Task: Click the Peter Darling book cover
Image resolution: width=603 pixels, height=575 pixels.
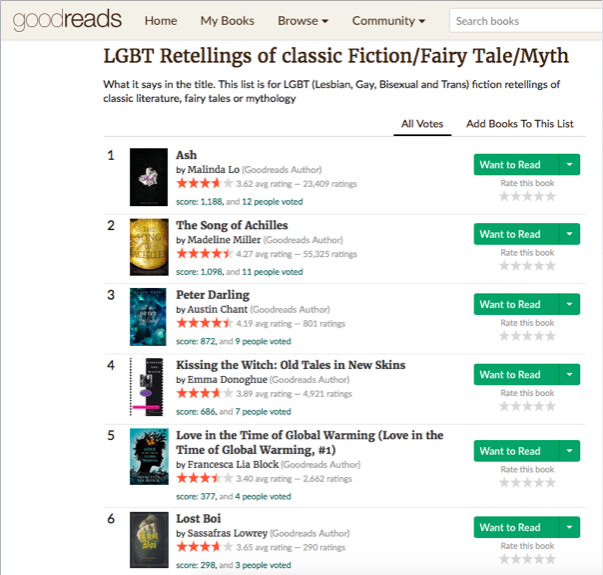Action: [x=148, y=317]
